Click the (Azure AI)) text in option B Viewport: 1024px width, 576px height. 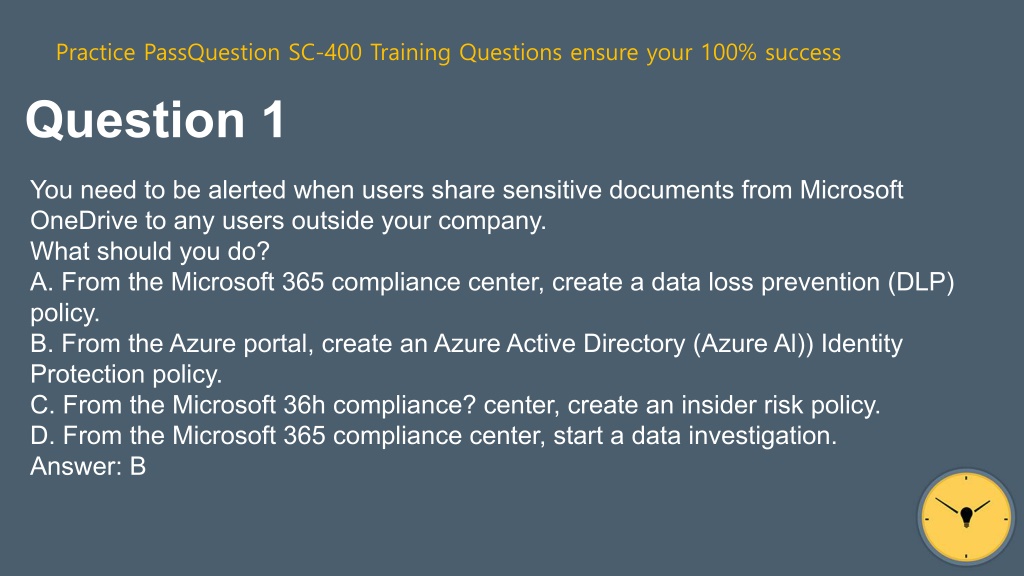pyautogui.click(x=754, y=344)
